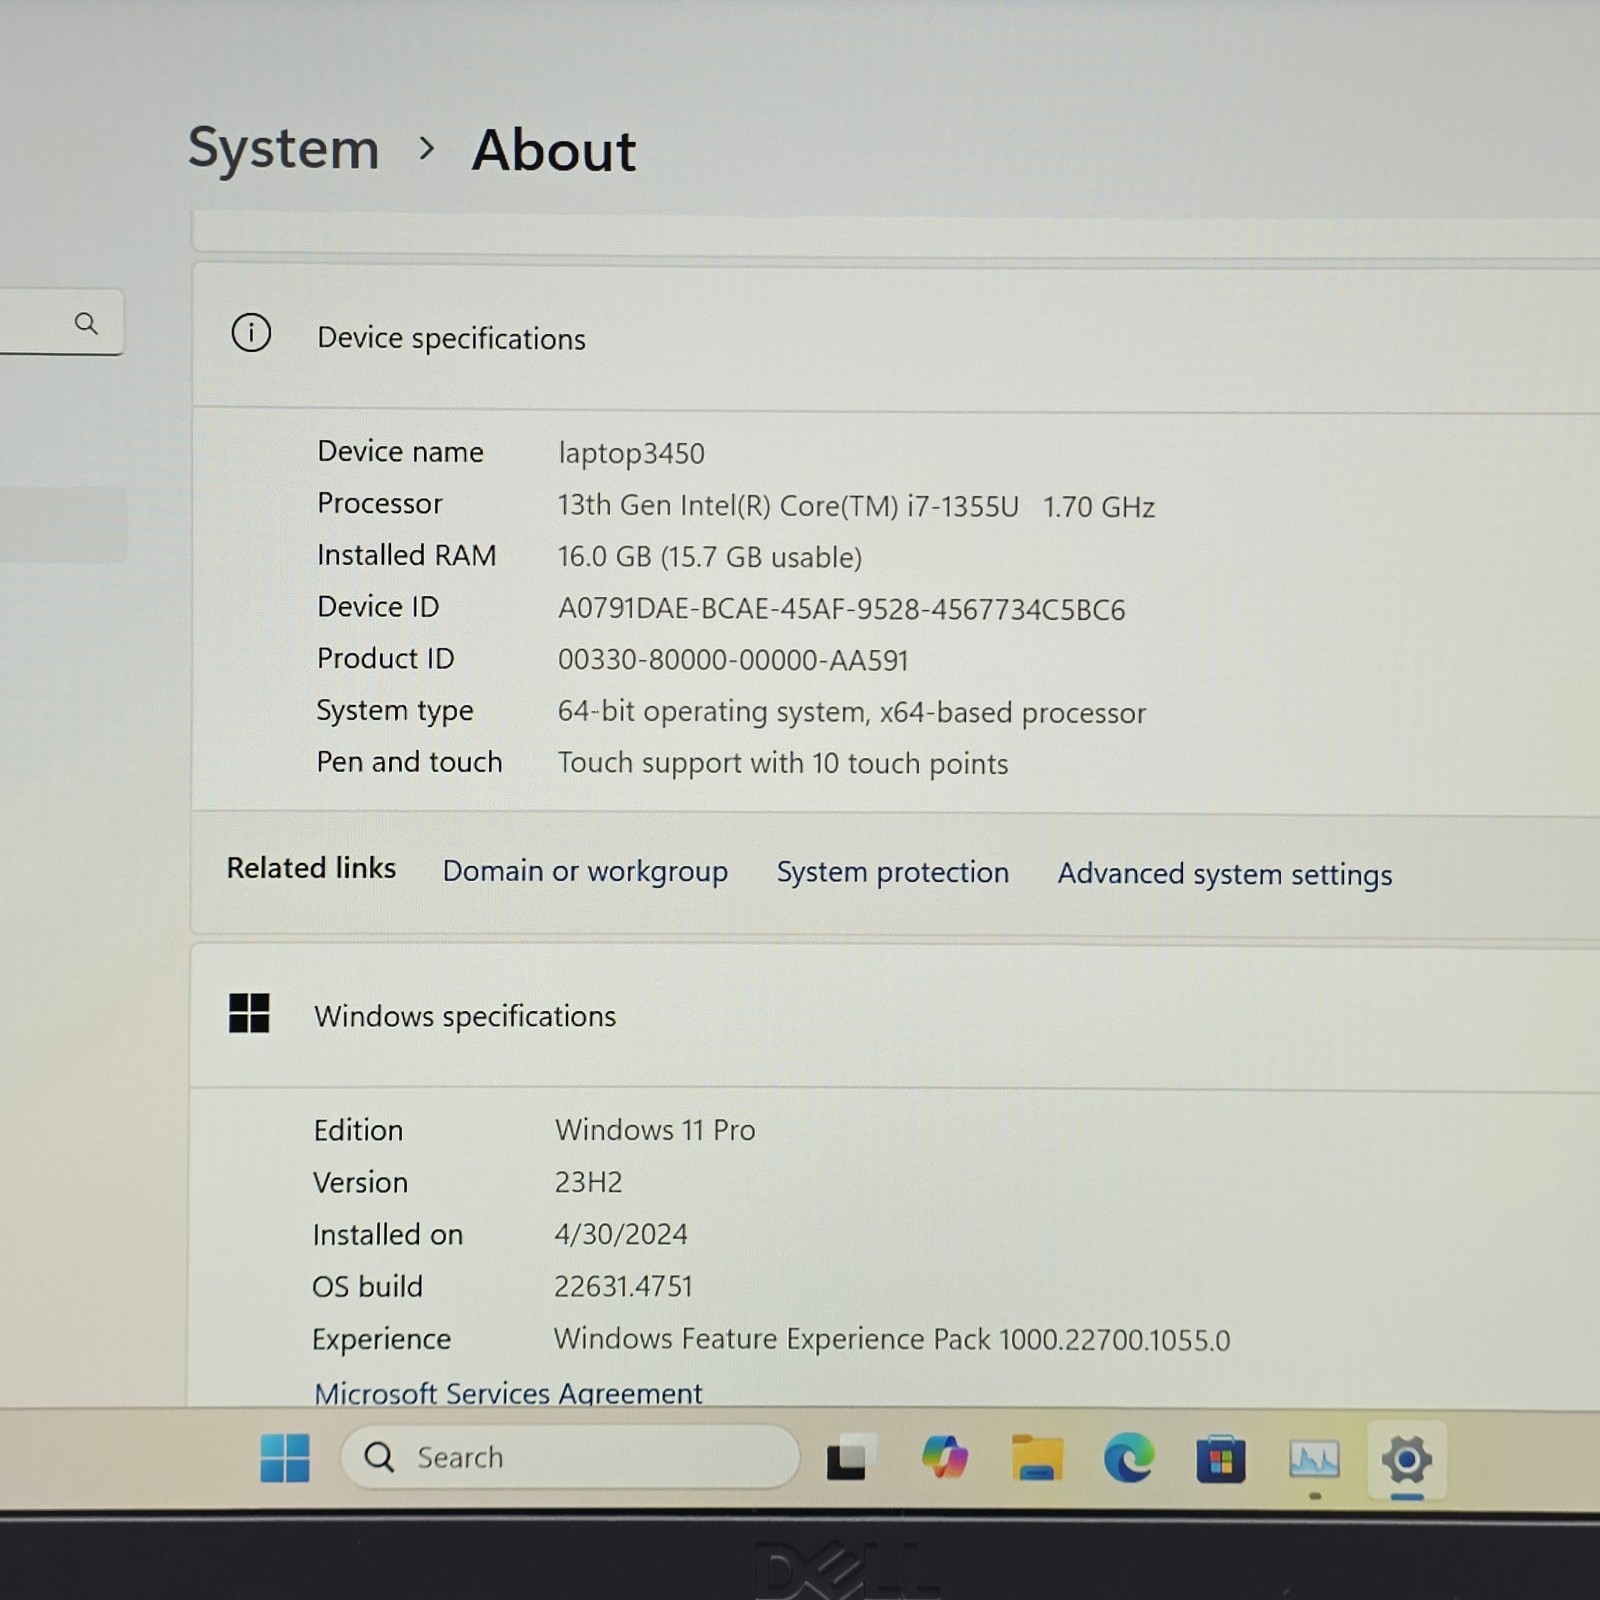Select the processor value i7-1355U text
This screenshot has height=1600, width=1600.
962,506
